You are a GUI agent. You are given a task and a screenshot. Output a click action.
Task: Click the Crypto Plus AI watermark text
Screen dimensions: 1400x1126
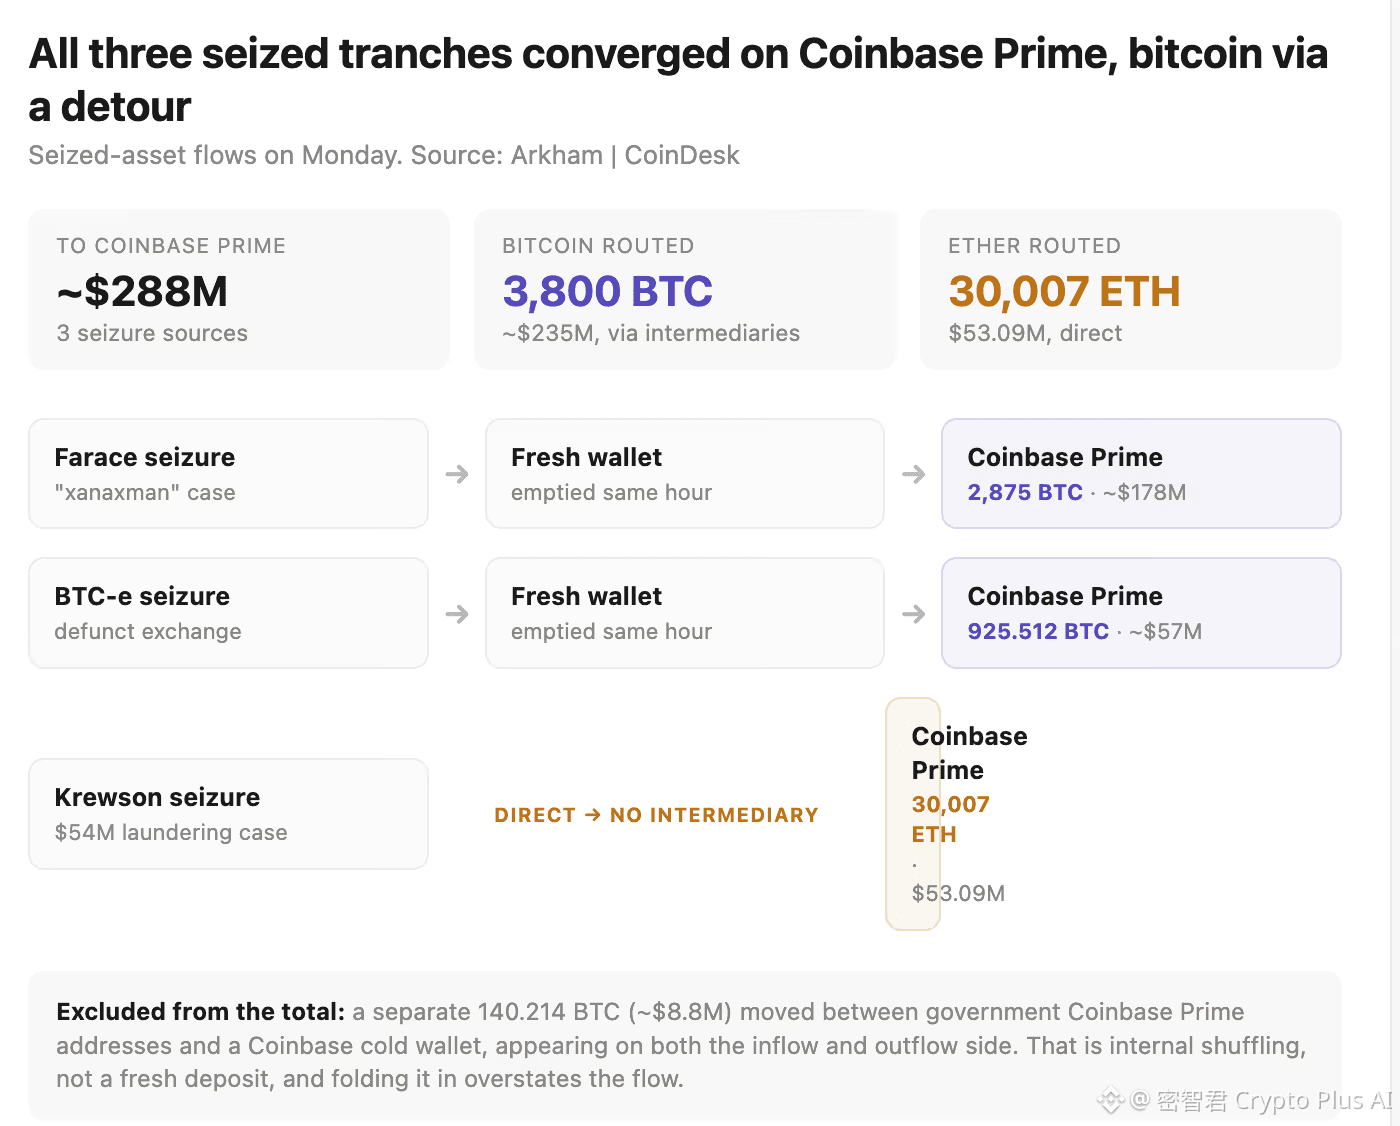point(1313,1101)
